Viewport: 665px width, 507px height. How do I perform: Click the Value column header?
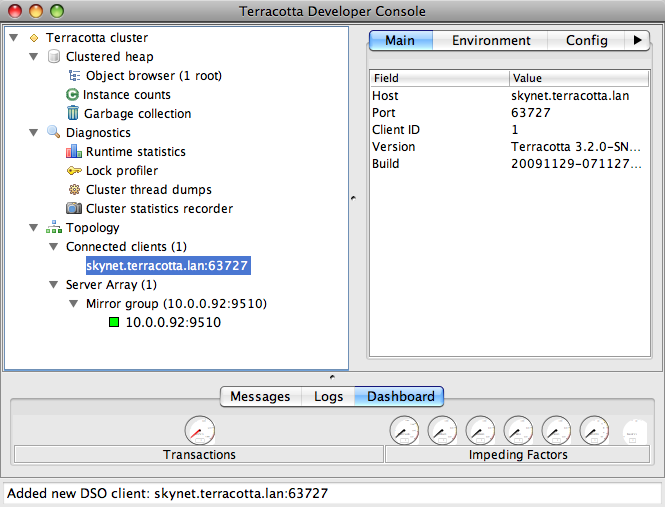coord(579,78)
